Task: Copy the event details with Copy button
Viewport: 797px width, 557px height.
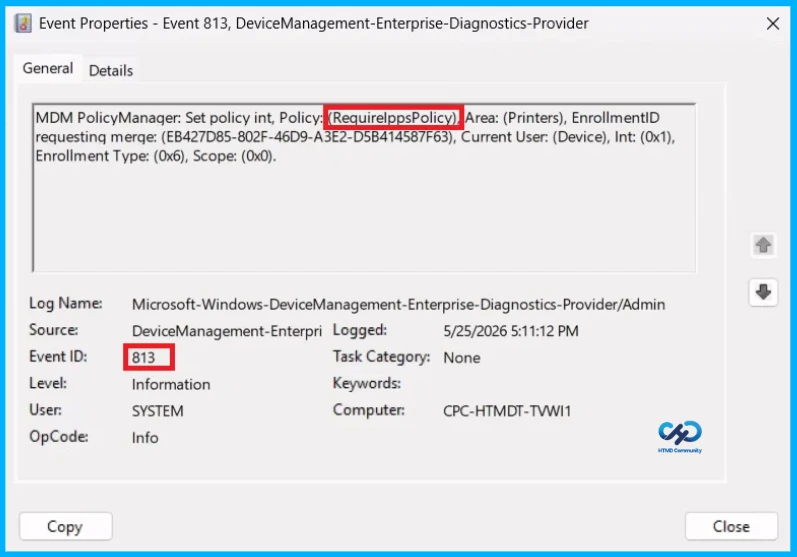Action: (66, 527)
